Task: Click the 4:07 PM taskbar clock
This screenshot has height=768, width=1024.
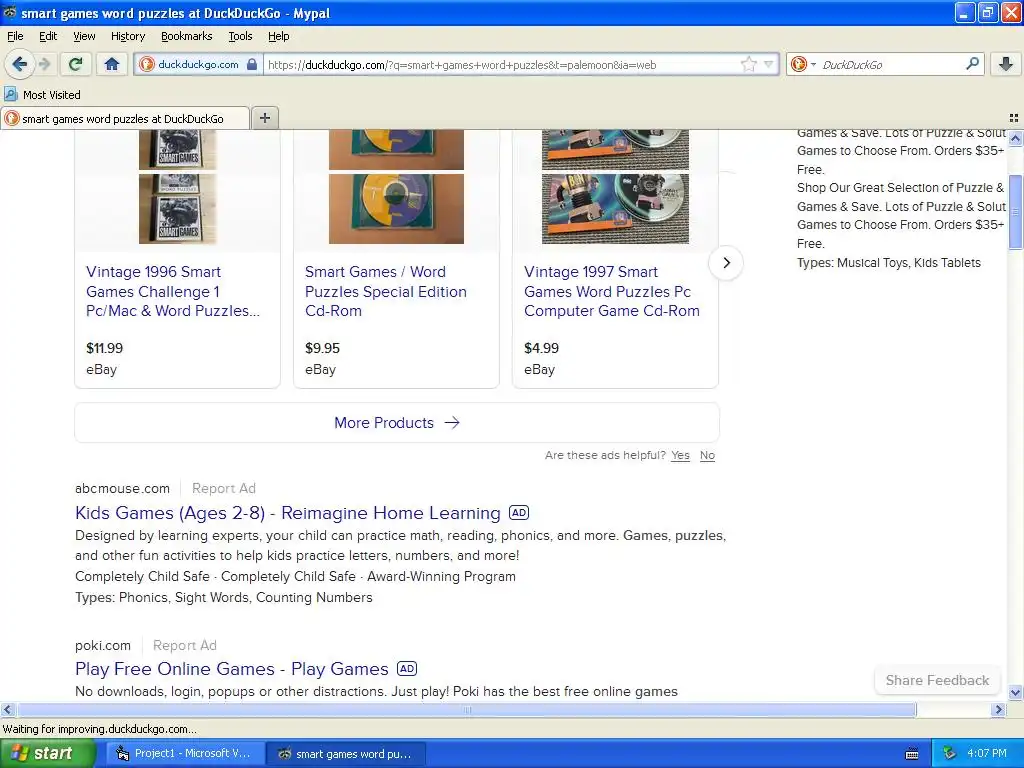Action: click(x=987, y=754)
